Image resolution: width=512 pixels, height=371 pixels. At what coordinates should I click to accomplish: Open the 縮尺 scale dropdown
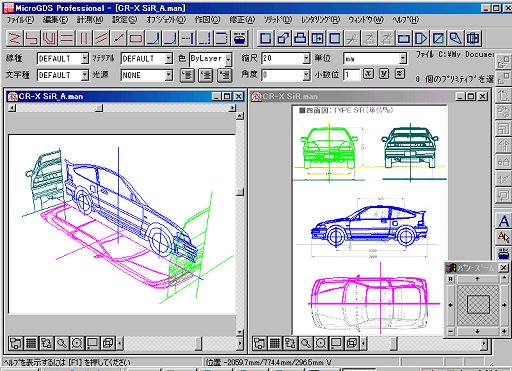(306, 59)
